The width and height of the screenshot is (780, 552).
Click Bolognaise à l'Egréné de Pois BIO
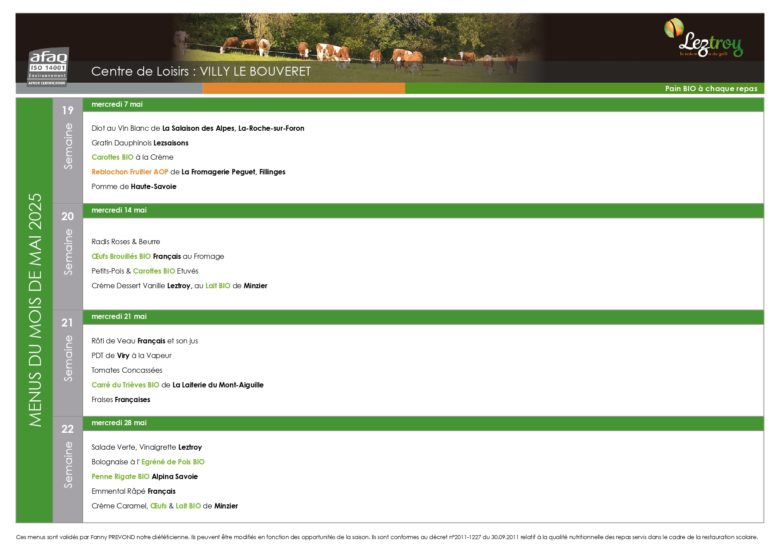pyautogui.click(x=148, y=462)
